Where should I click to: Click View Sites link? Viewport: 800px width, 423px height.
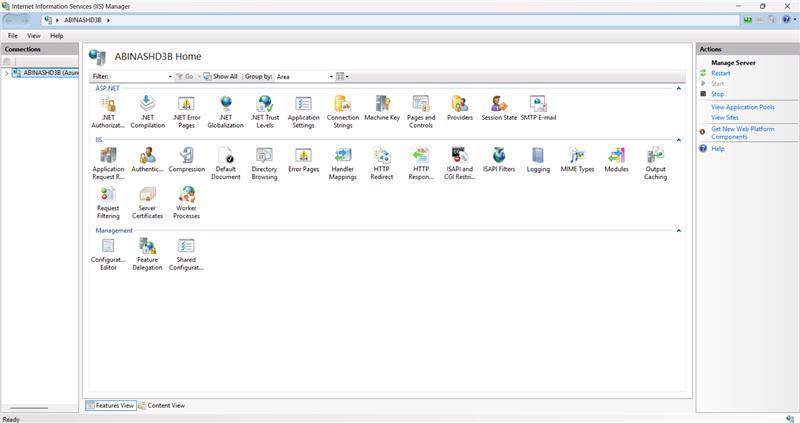[725, 117]
